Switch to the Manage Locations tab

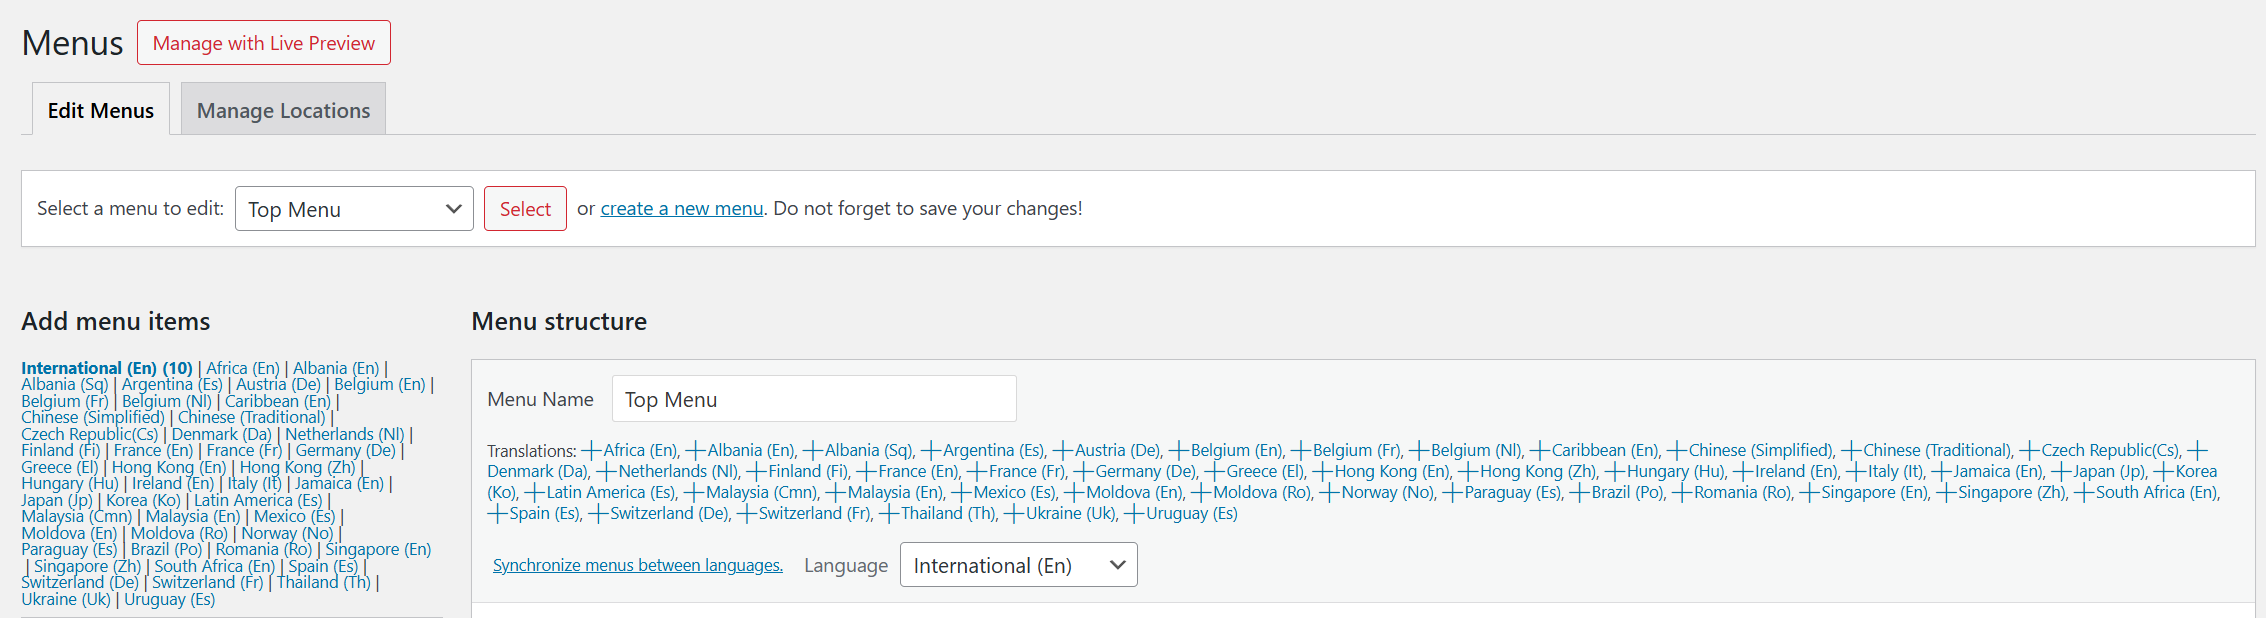[x=283, y=110]
